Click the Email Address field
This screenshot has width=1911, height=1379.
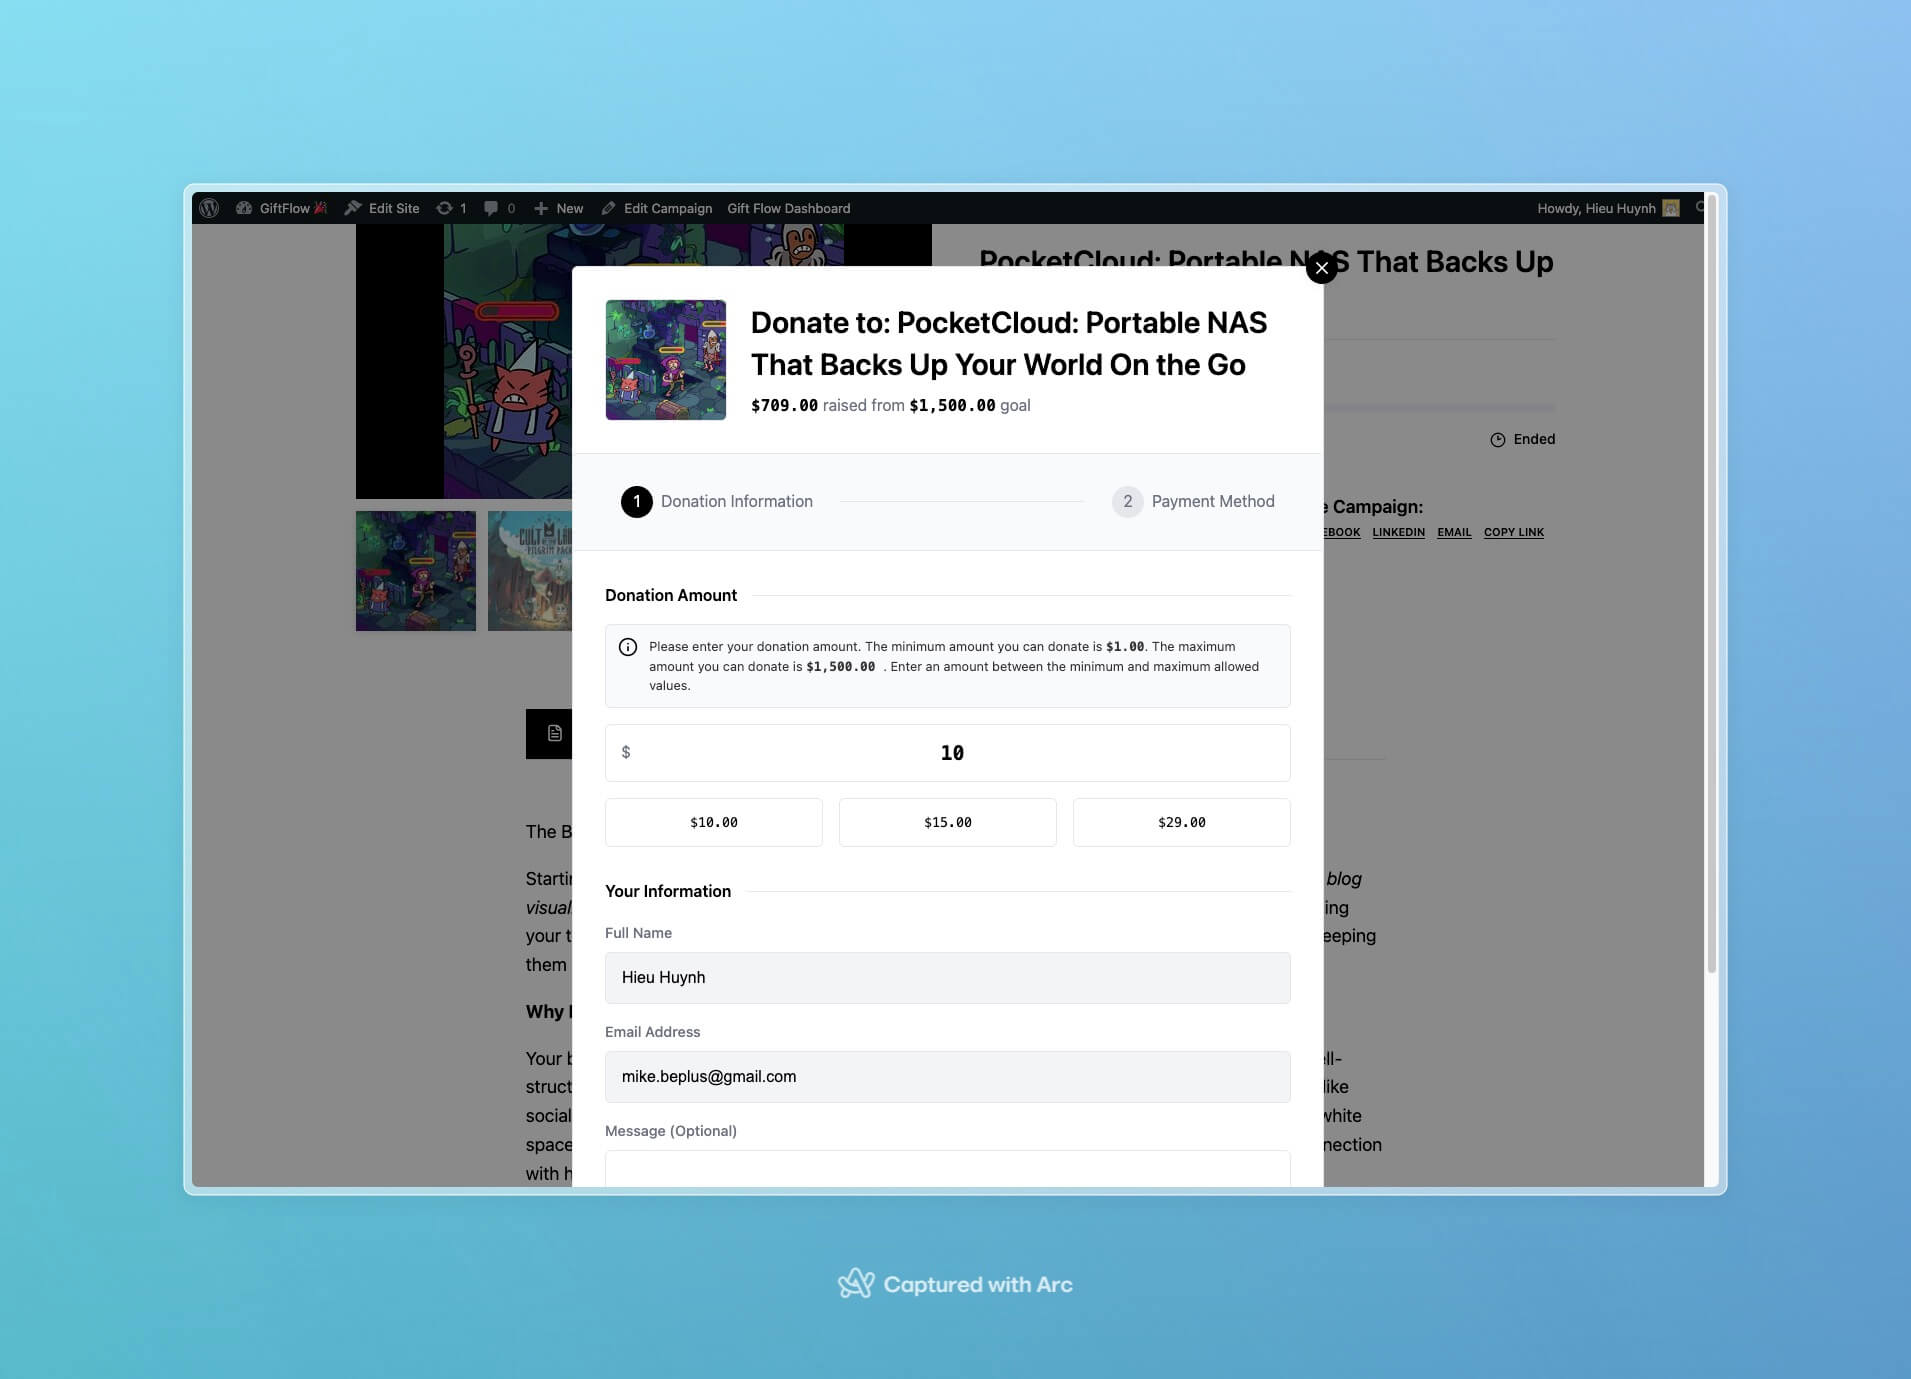pyautogui.click(x=948, y=1077)
